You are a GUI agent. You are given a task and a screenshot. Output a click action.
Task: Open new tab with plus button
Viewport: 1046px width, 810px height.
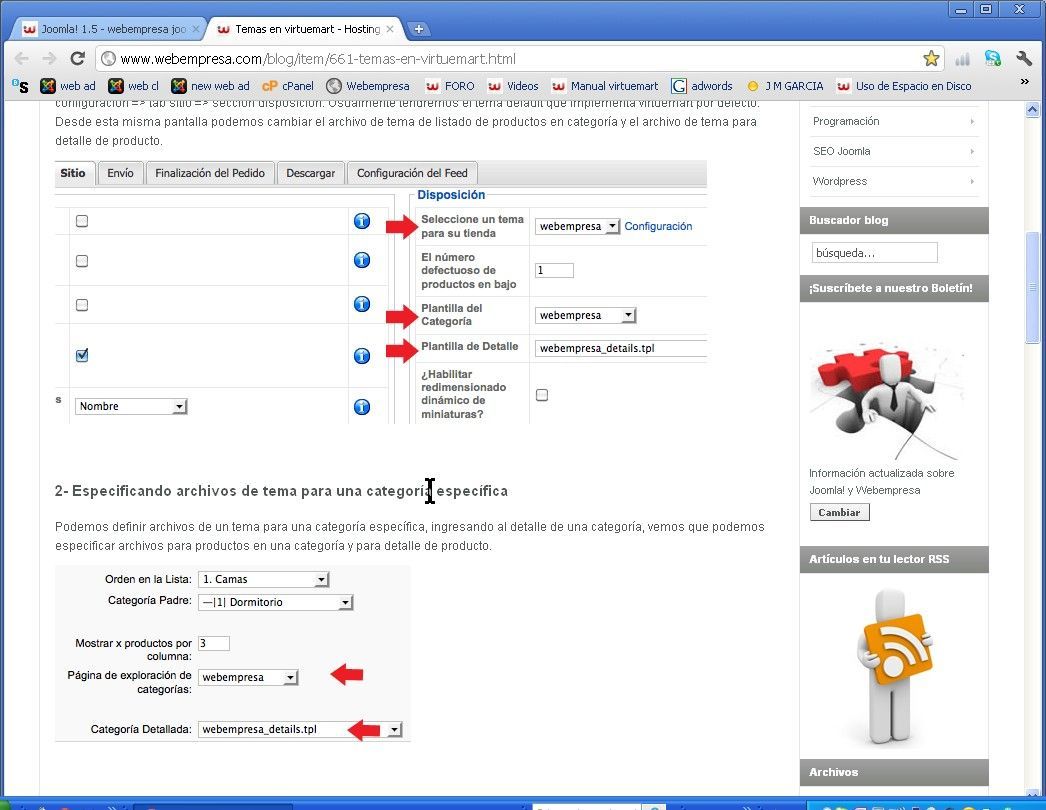pos(418,29)
